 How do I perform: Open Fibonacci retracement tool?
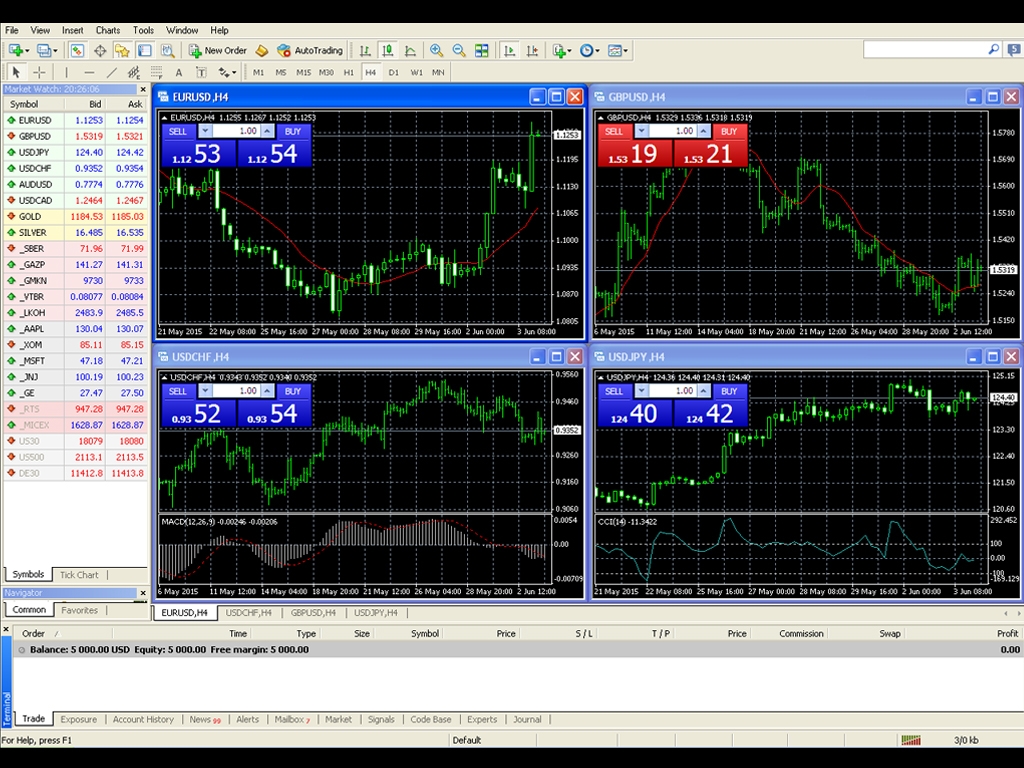point(156,72)
